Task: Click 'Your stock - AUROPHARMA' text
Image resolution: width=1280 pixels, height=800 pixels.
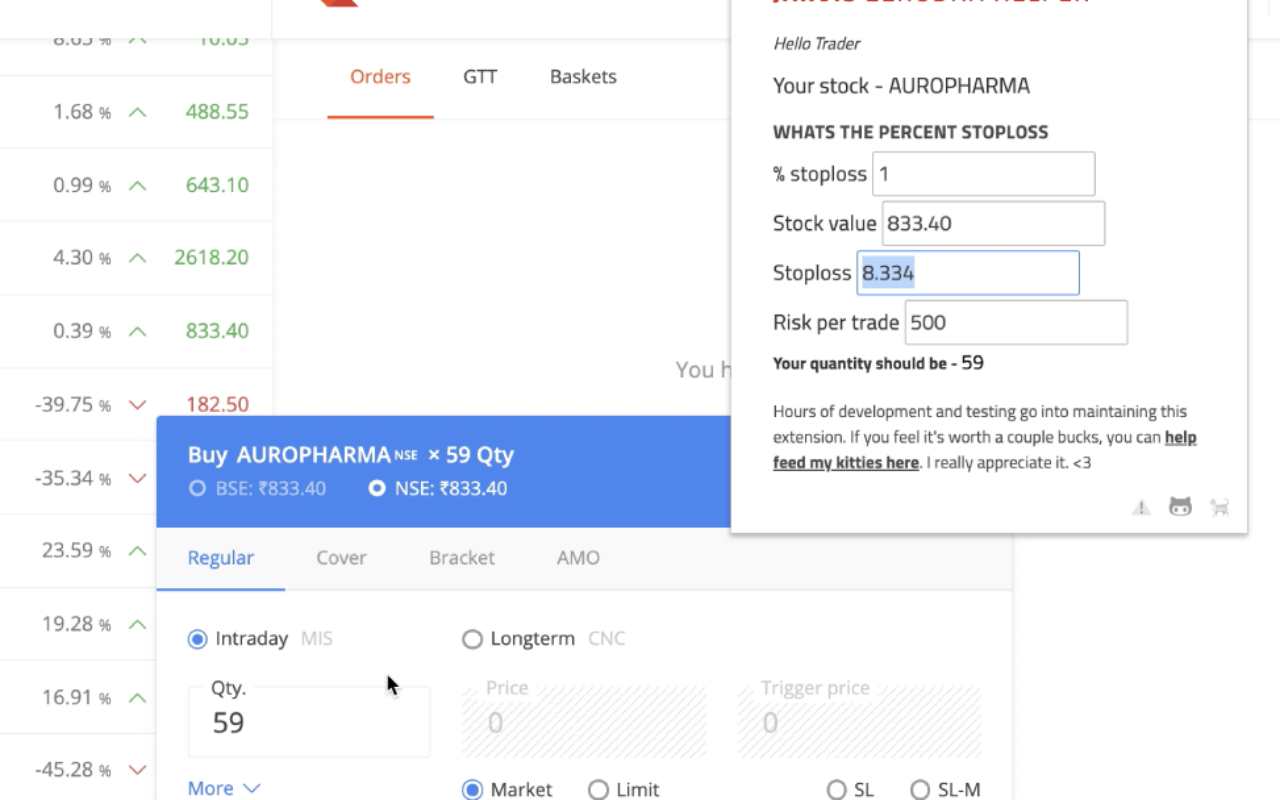Action: click(x=901, y=86)
